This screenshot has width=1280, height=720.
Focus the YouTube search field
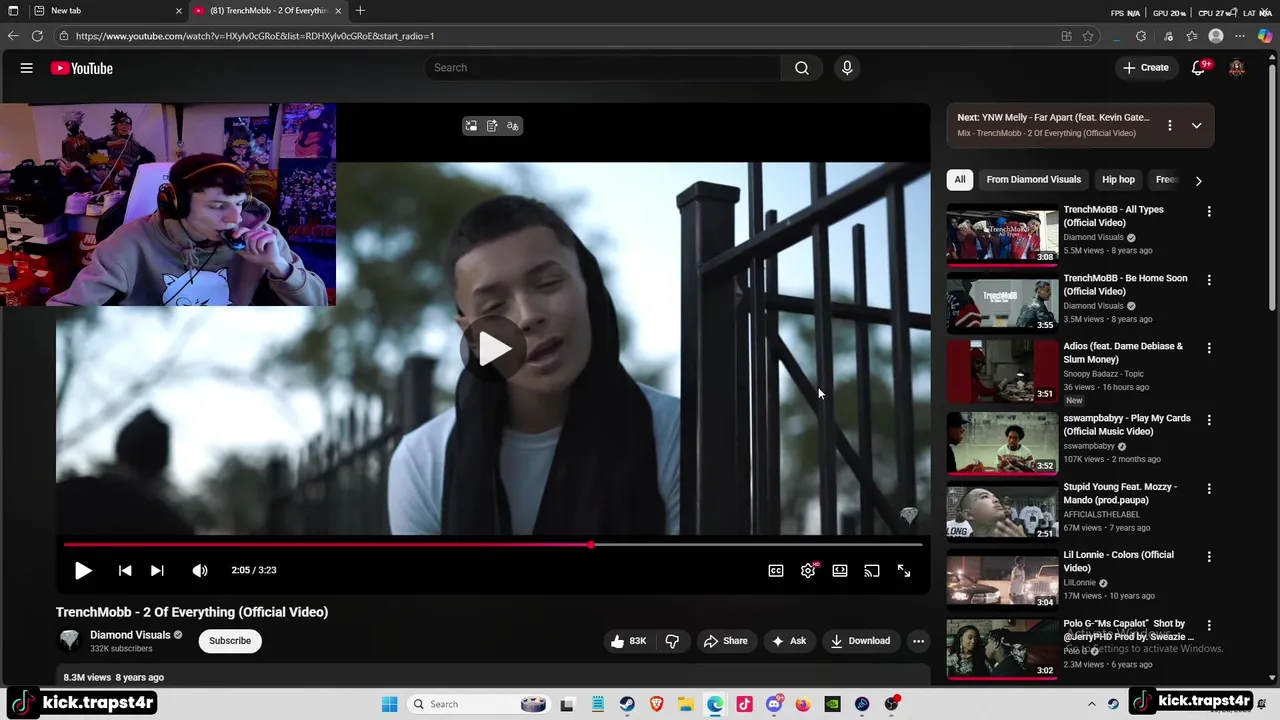pyautogui.click(x=603, y=68)
